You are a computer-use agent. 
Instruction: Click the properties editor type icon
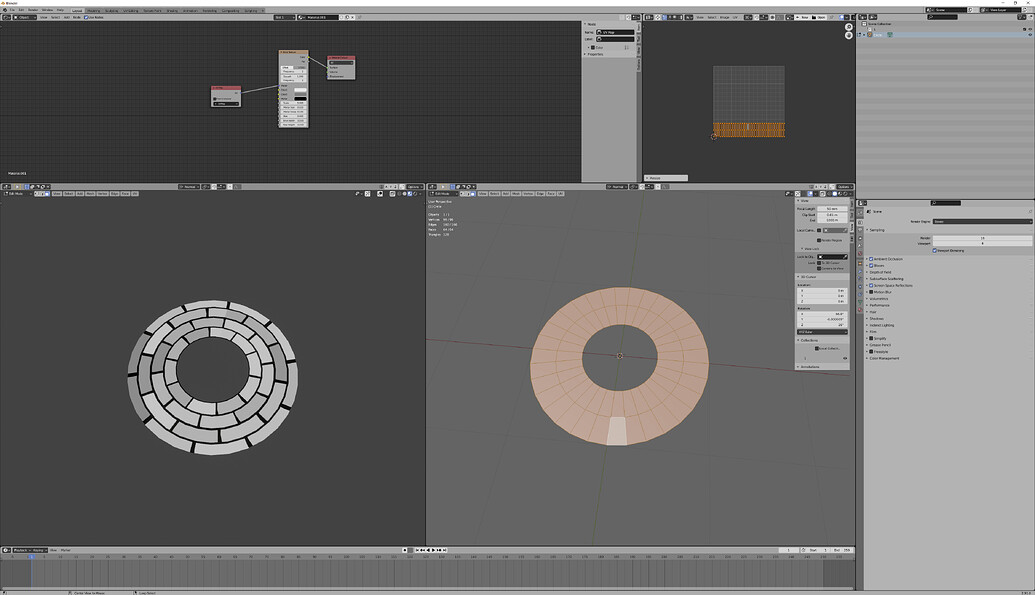click(863, 203)
